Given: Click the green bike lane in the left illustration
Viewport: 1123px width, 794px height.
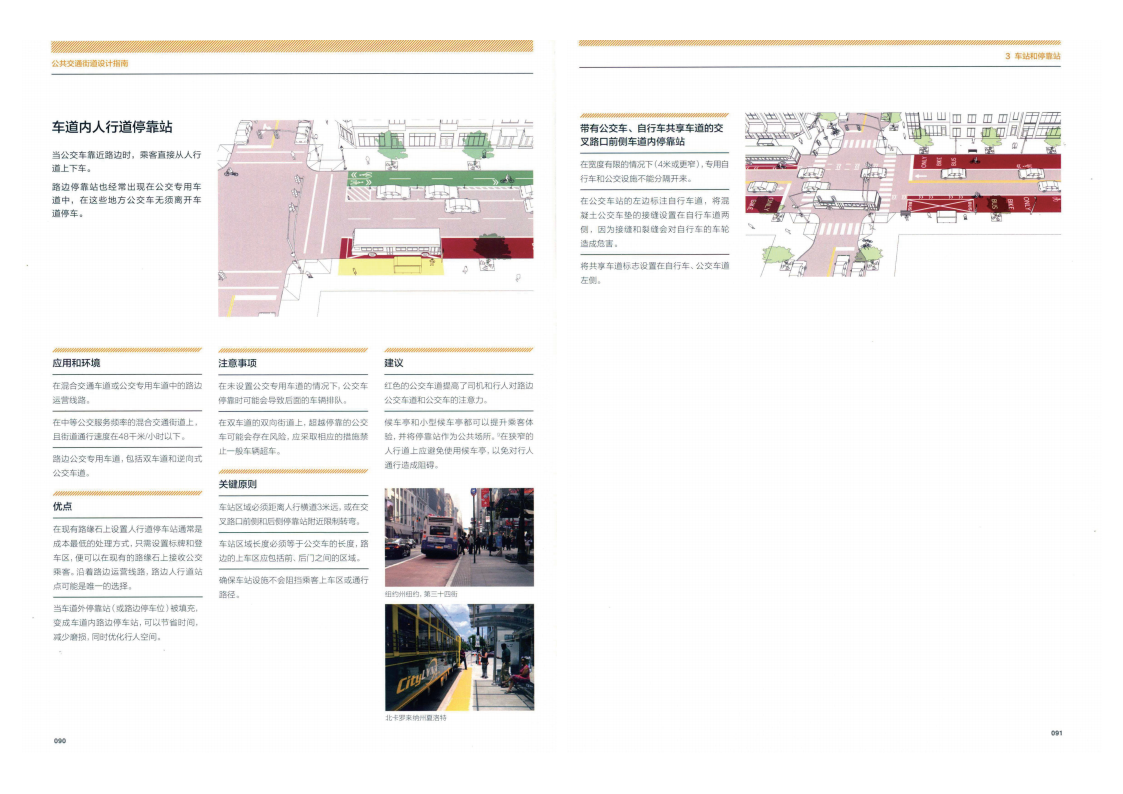Looking at the screenshot, I should tap(438, 180).
